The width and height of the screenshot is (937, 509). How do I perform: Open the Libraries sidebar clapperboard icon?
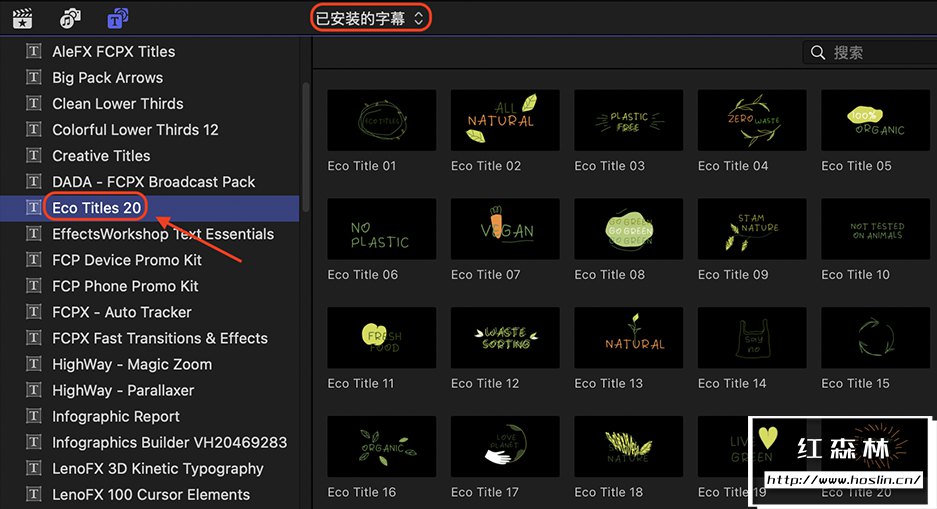pyautogui.click(x=22, y=19)
